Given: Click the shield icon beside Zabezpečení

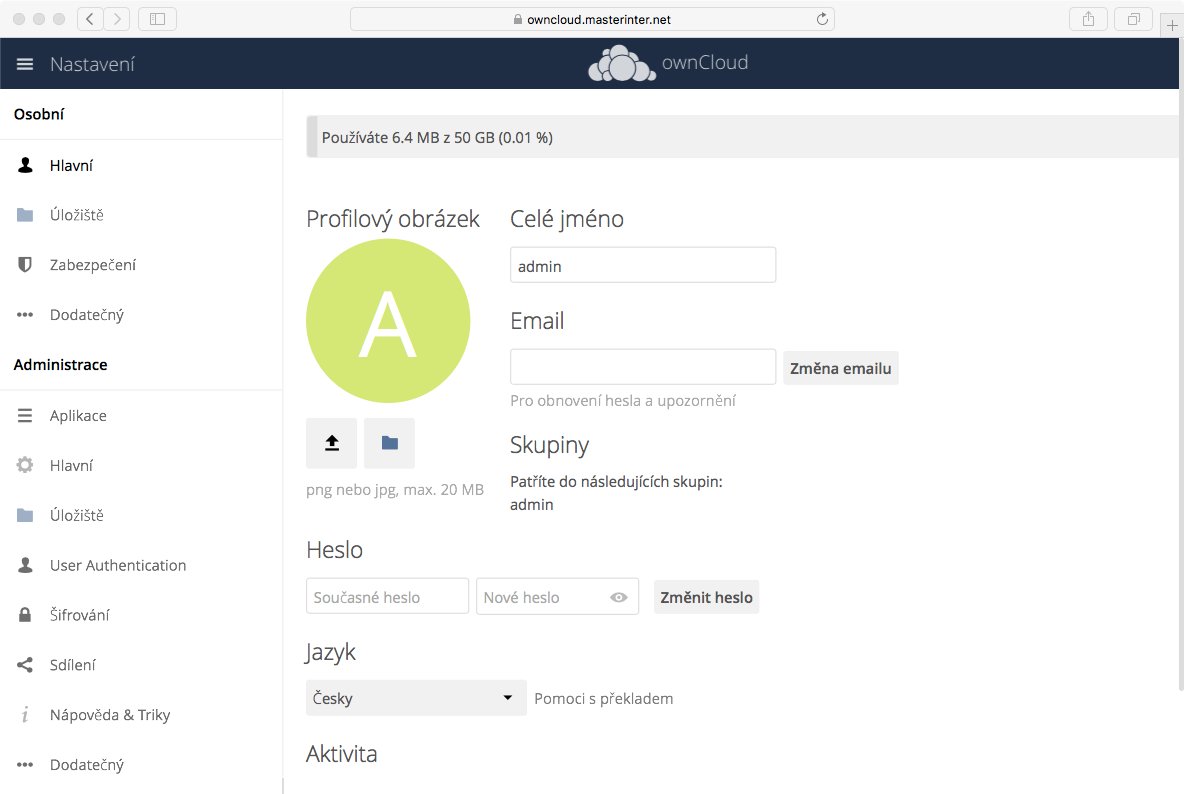Looking at the screenshot, I should 25,265.
